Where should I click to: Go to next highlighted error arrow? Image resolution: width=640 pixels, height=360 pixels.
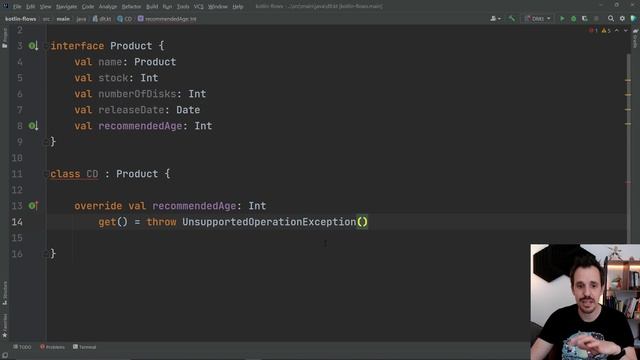pos(626,31)
